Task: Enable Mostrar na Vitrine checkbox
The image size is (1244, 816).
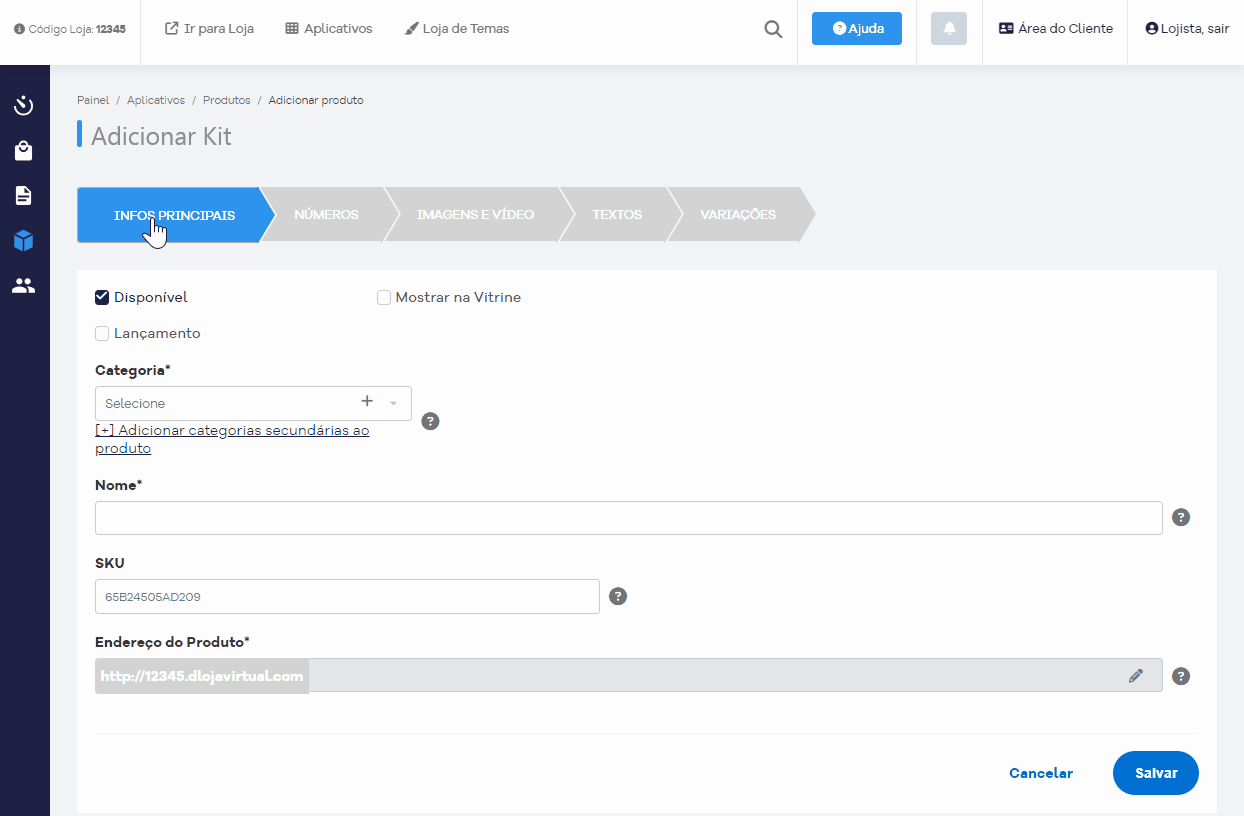Action: click(384, 297)
